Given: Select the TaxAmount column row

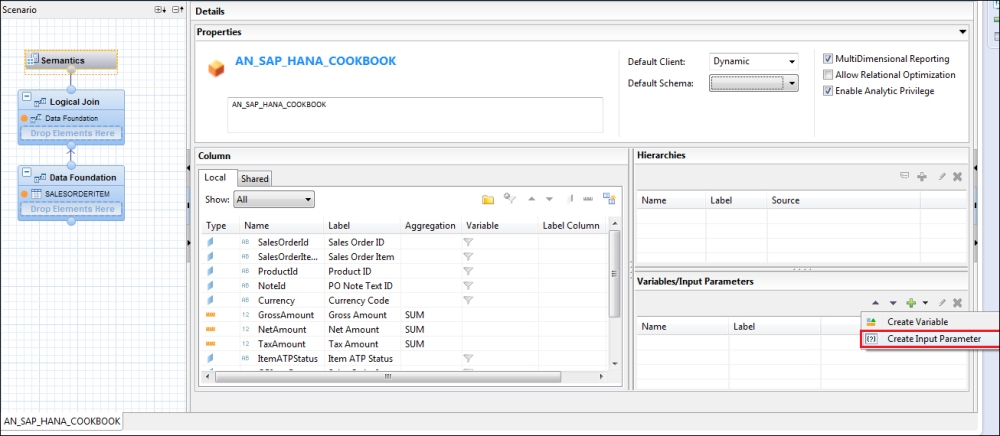Looking at the screenshot, I should (x=403, y=344).
